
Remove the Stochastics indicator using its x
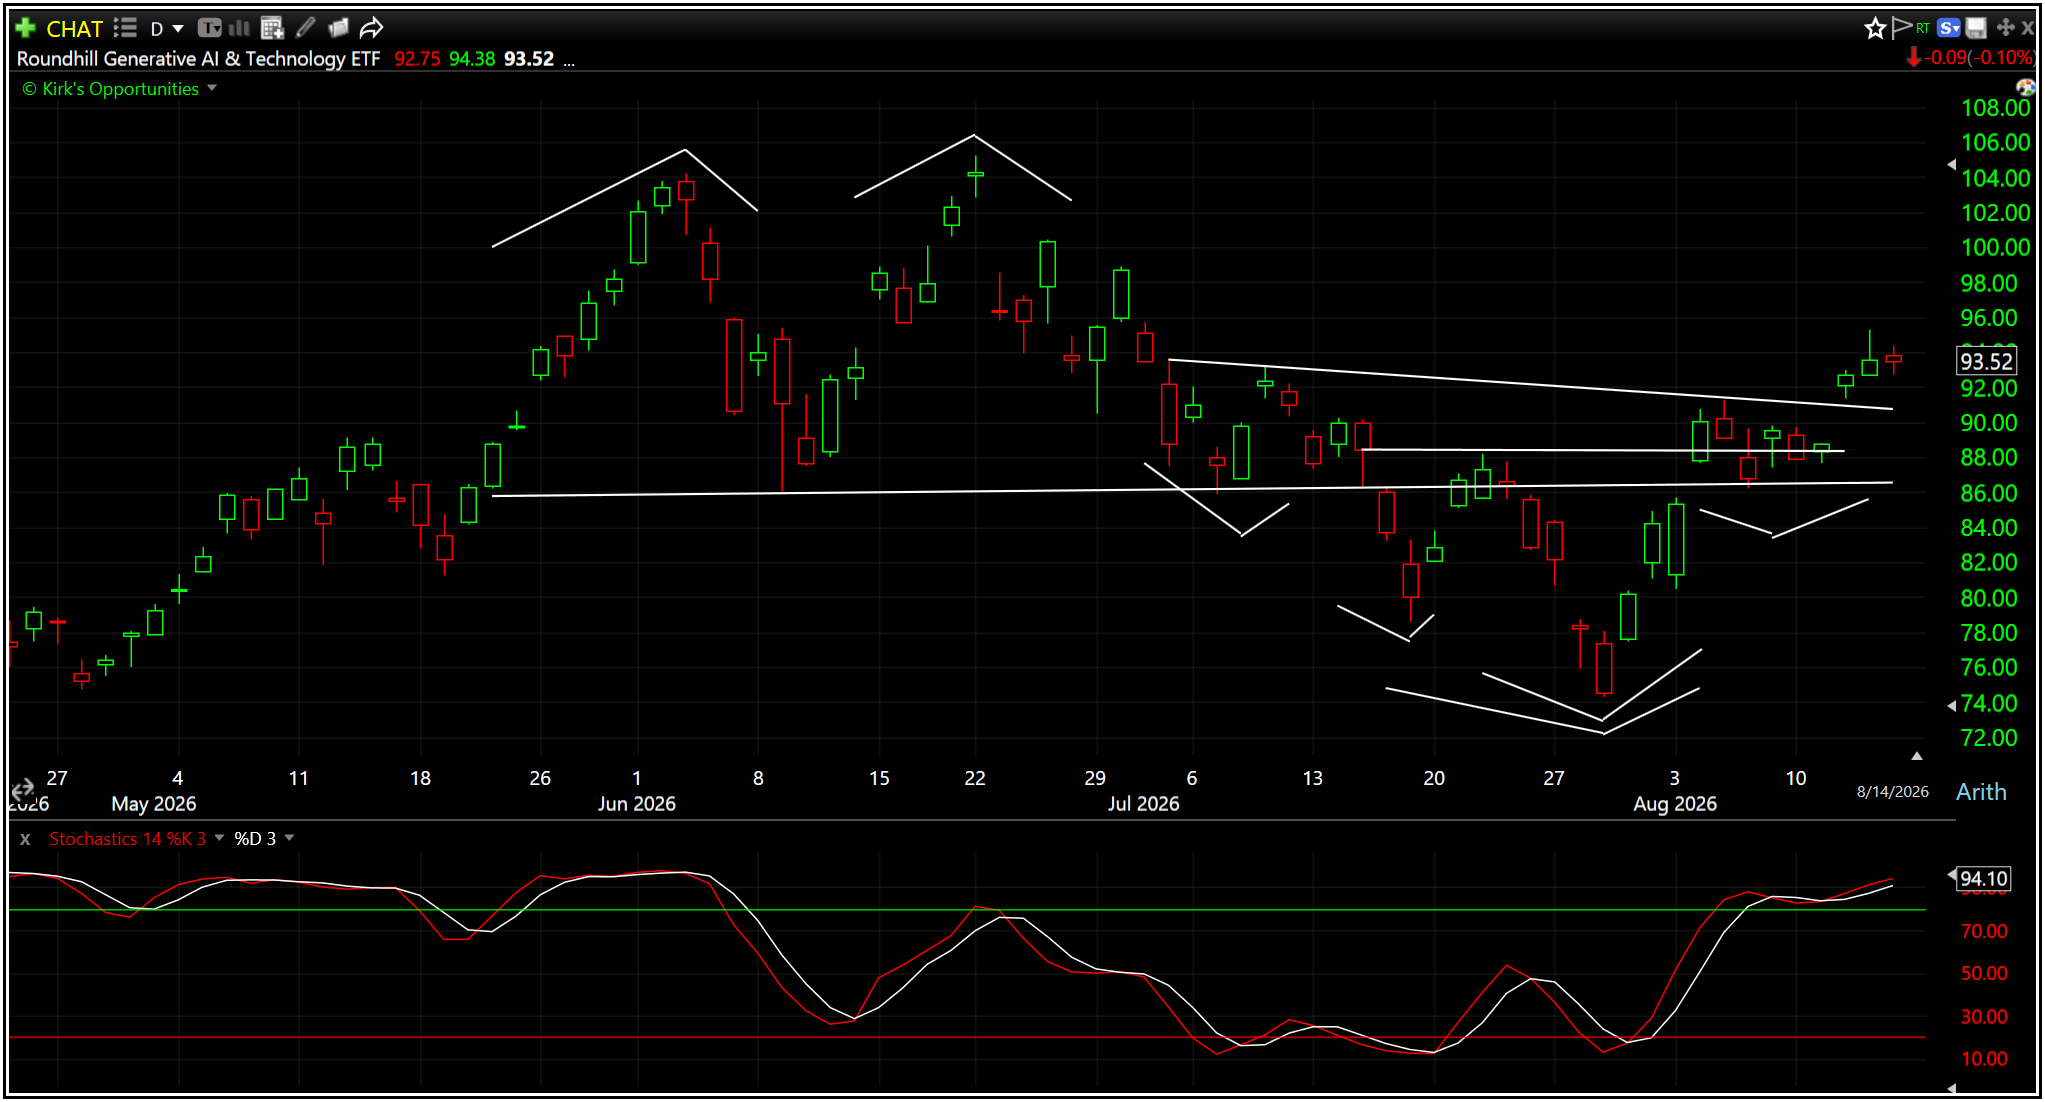coord(25,839)
